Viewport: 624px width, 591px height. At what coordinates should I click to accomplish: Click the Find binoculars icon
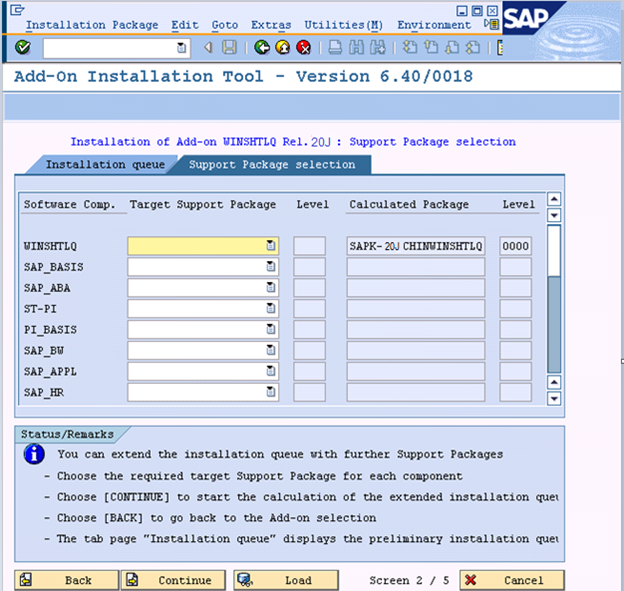tap(356, 48)
